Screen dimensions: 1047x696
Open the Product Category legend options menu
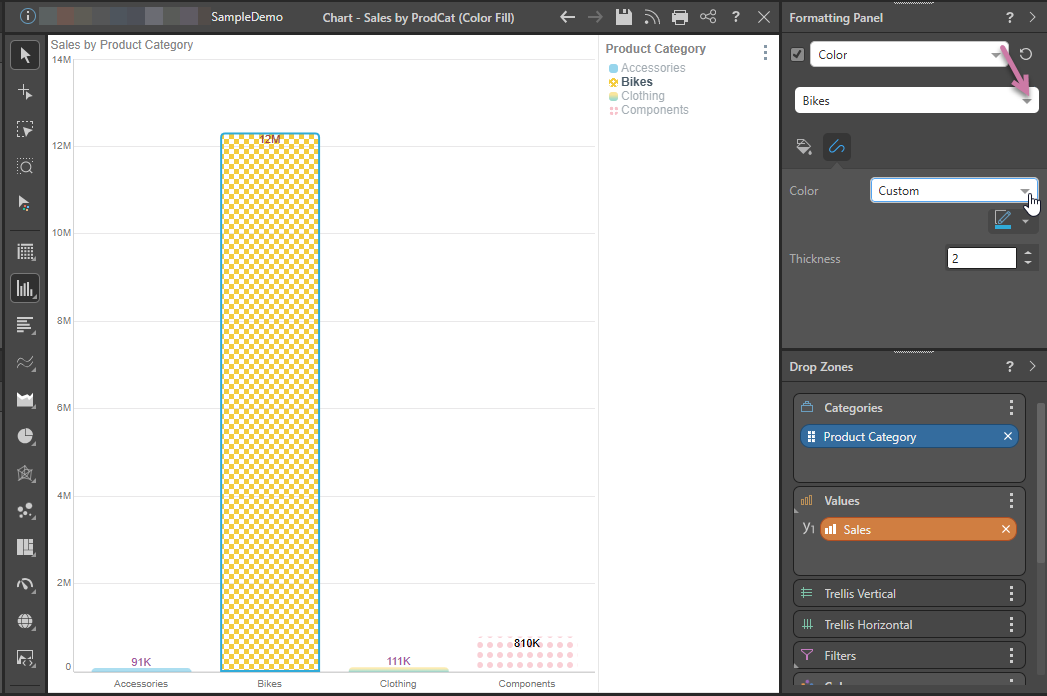tap(765, 53)
